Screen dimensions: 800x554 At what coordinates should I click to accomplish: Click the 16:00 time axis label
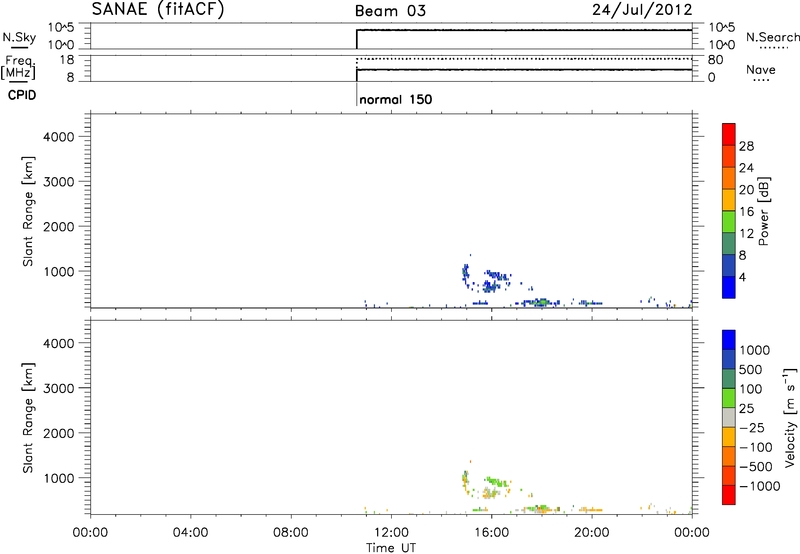(491, 533)
